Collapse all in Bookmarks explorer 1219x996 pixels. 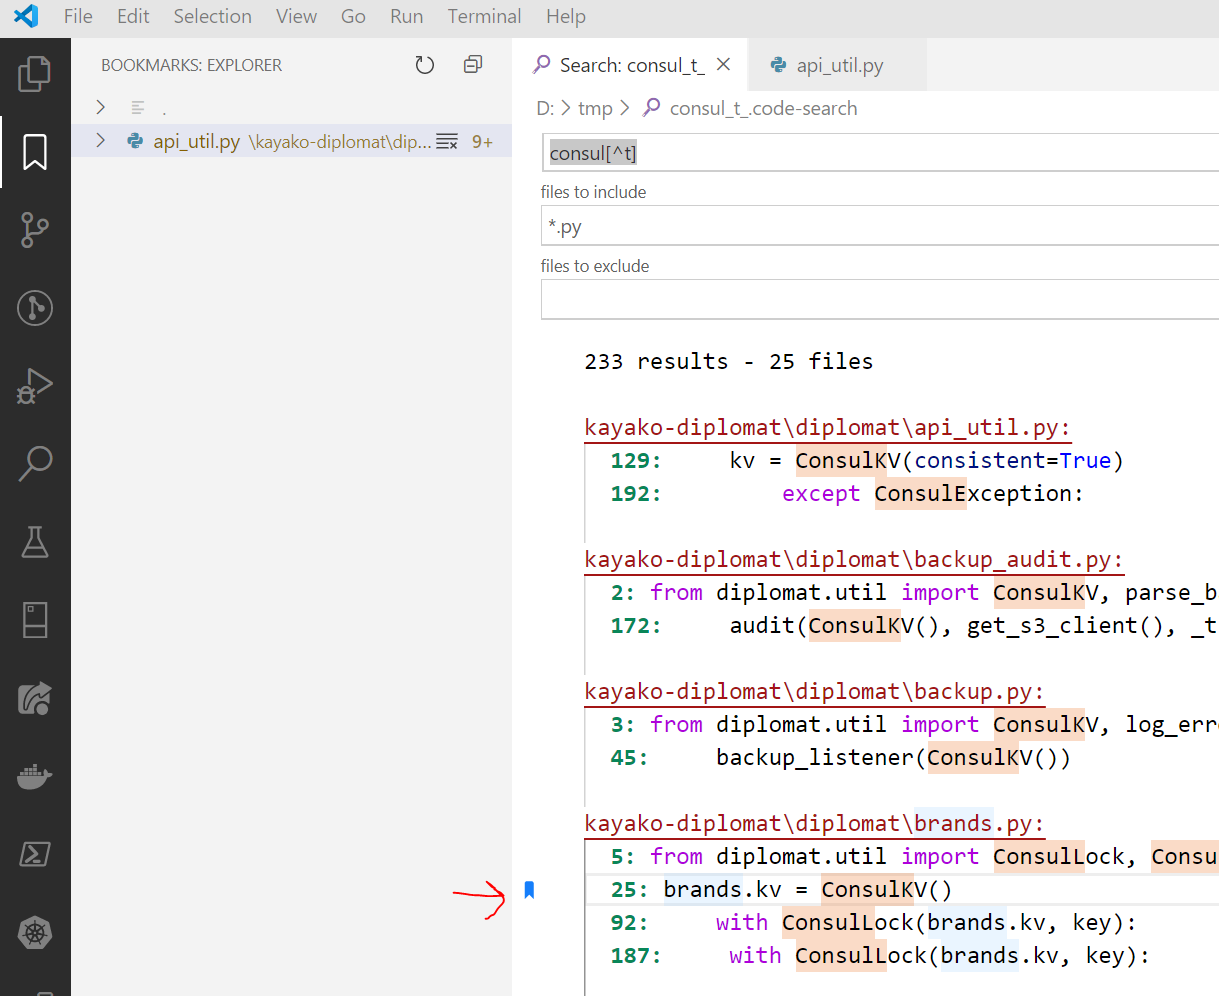(x=473, y=65)
